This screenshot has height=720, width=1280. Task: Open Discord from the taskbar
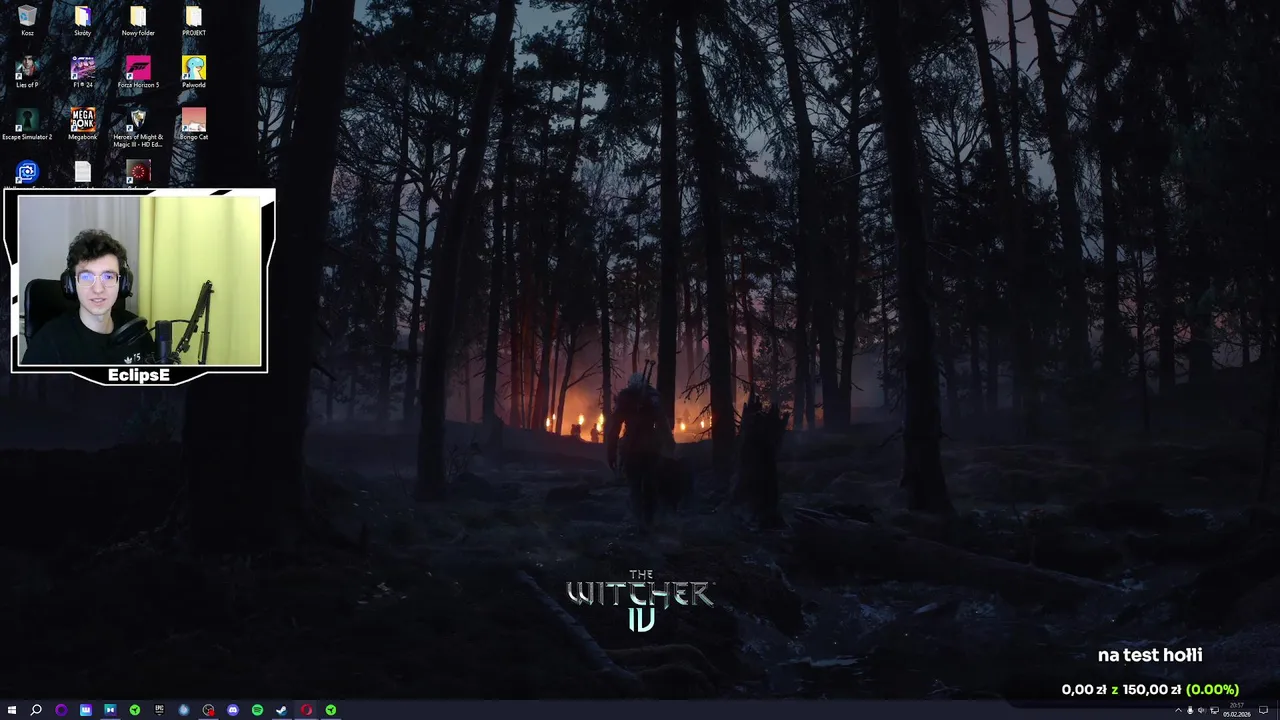pyautogui.click(x=233, y=710)
